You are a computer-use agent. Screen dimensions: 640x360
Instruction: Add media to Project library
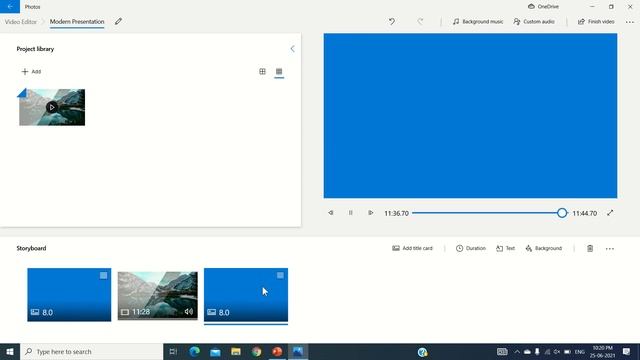pyautogui.click(x=31, y=71)
